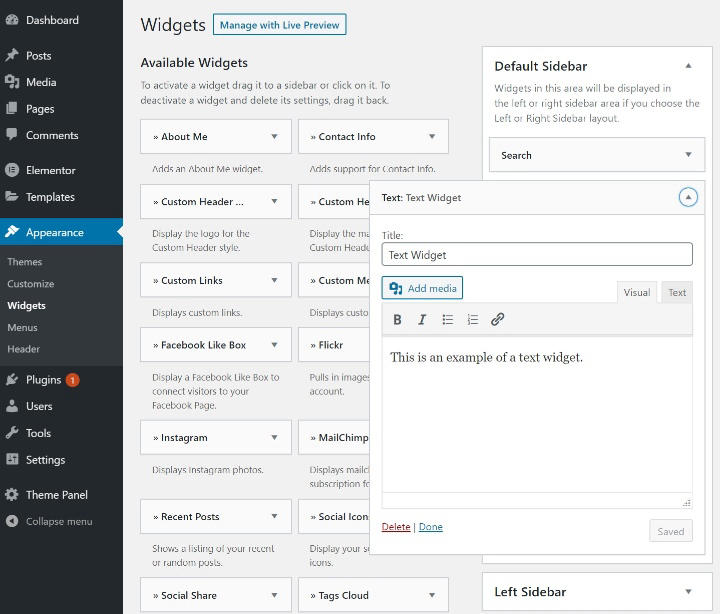
Task: Open Menus in Appearance submenu
Action: pyautogui.click(x=22, y=327)
